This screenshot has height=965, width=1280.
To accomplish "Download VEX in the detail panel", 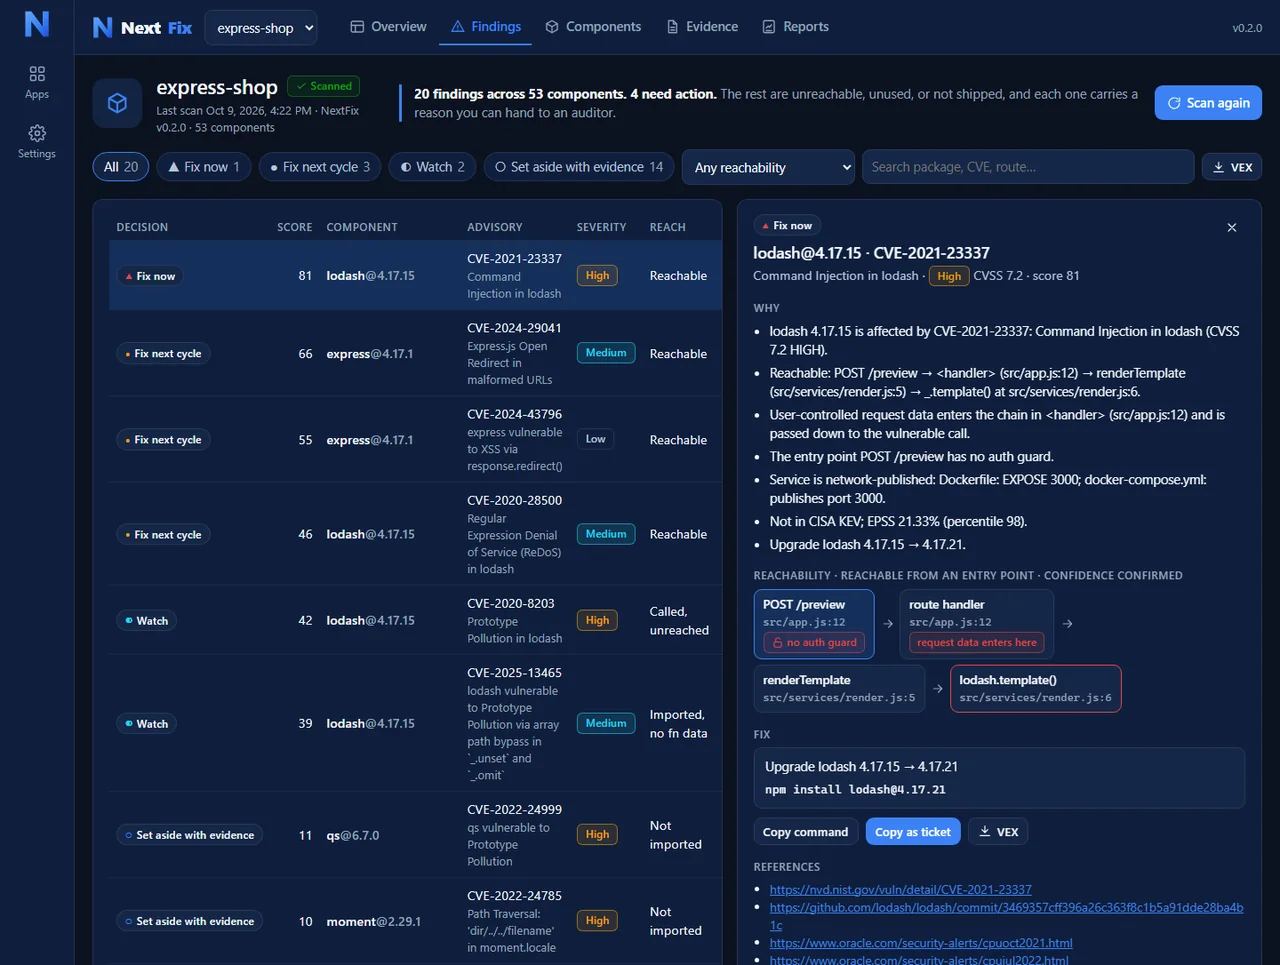I will pos(998,832).
